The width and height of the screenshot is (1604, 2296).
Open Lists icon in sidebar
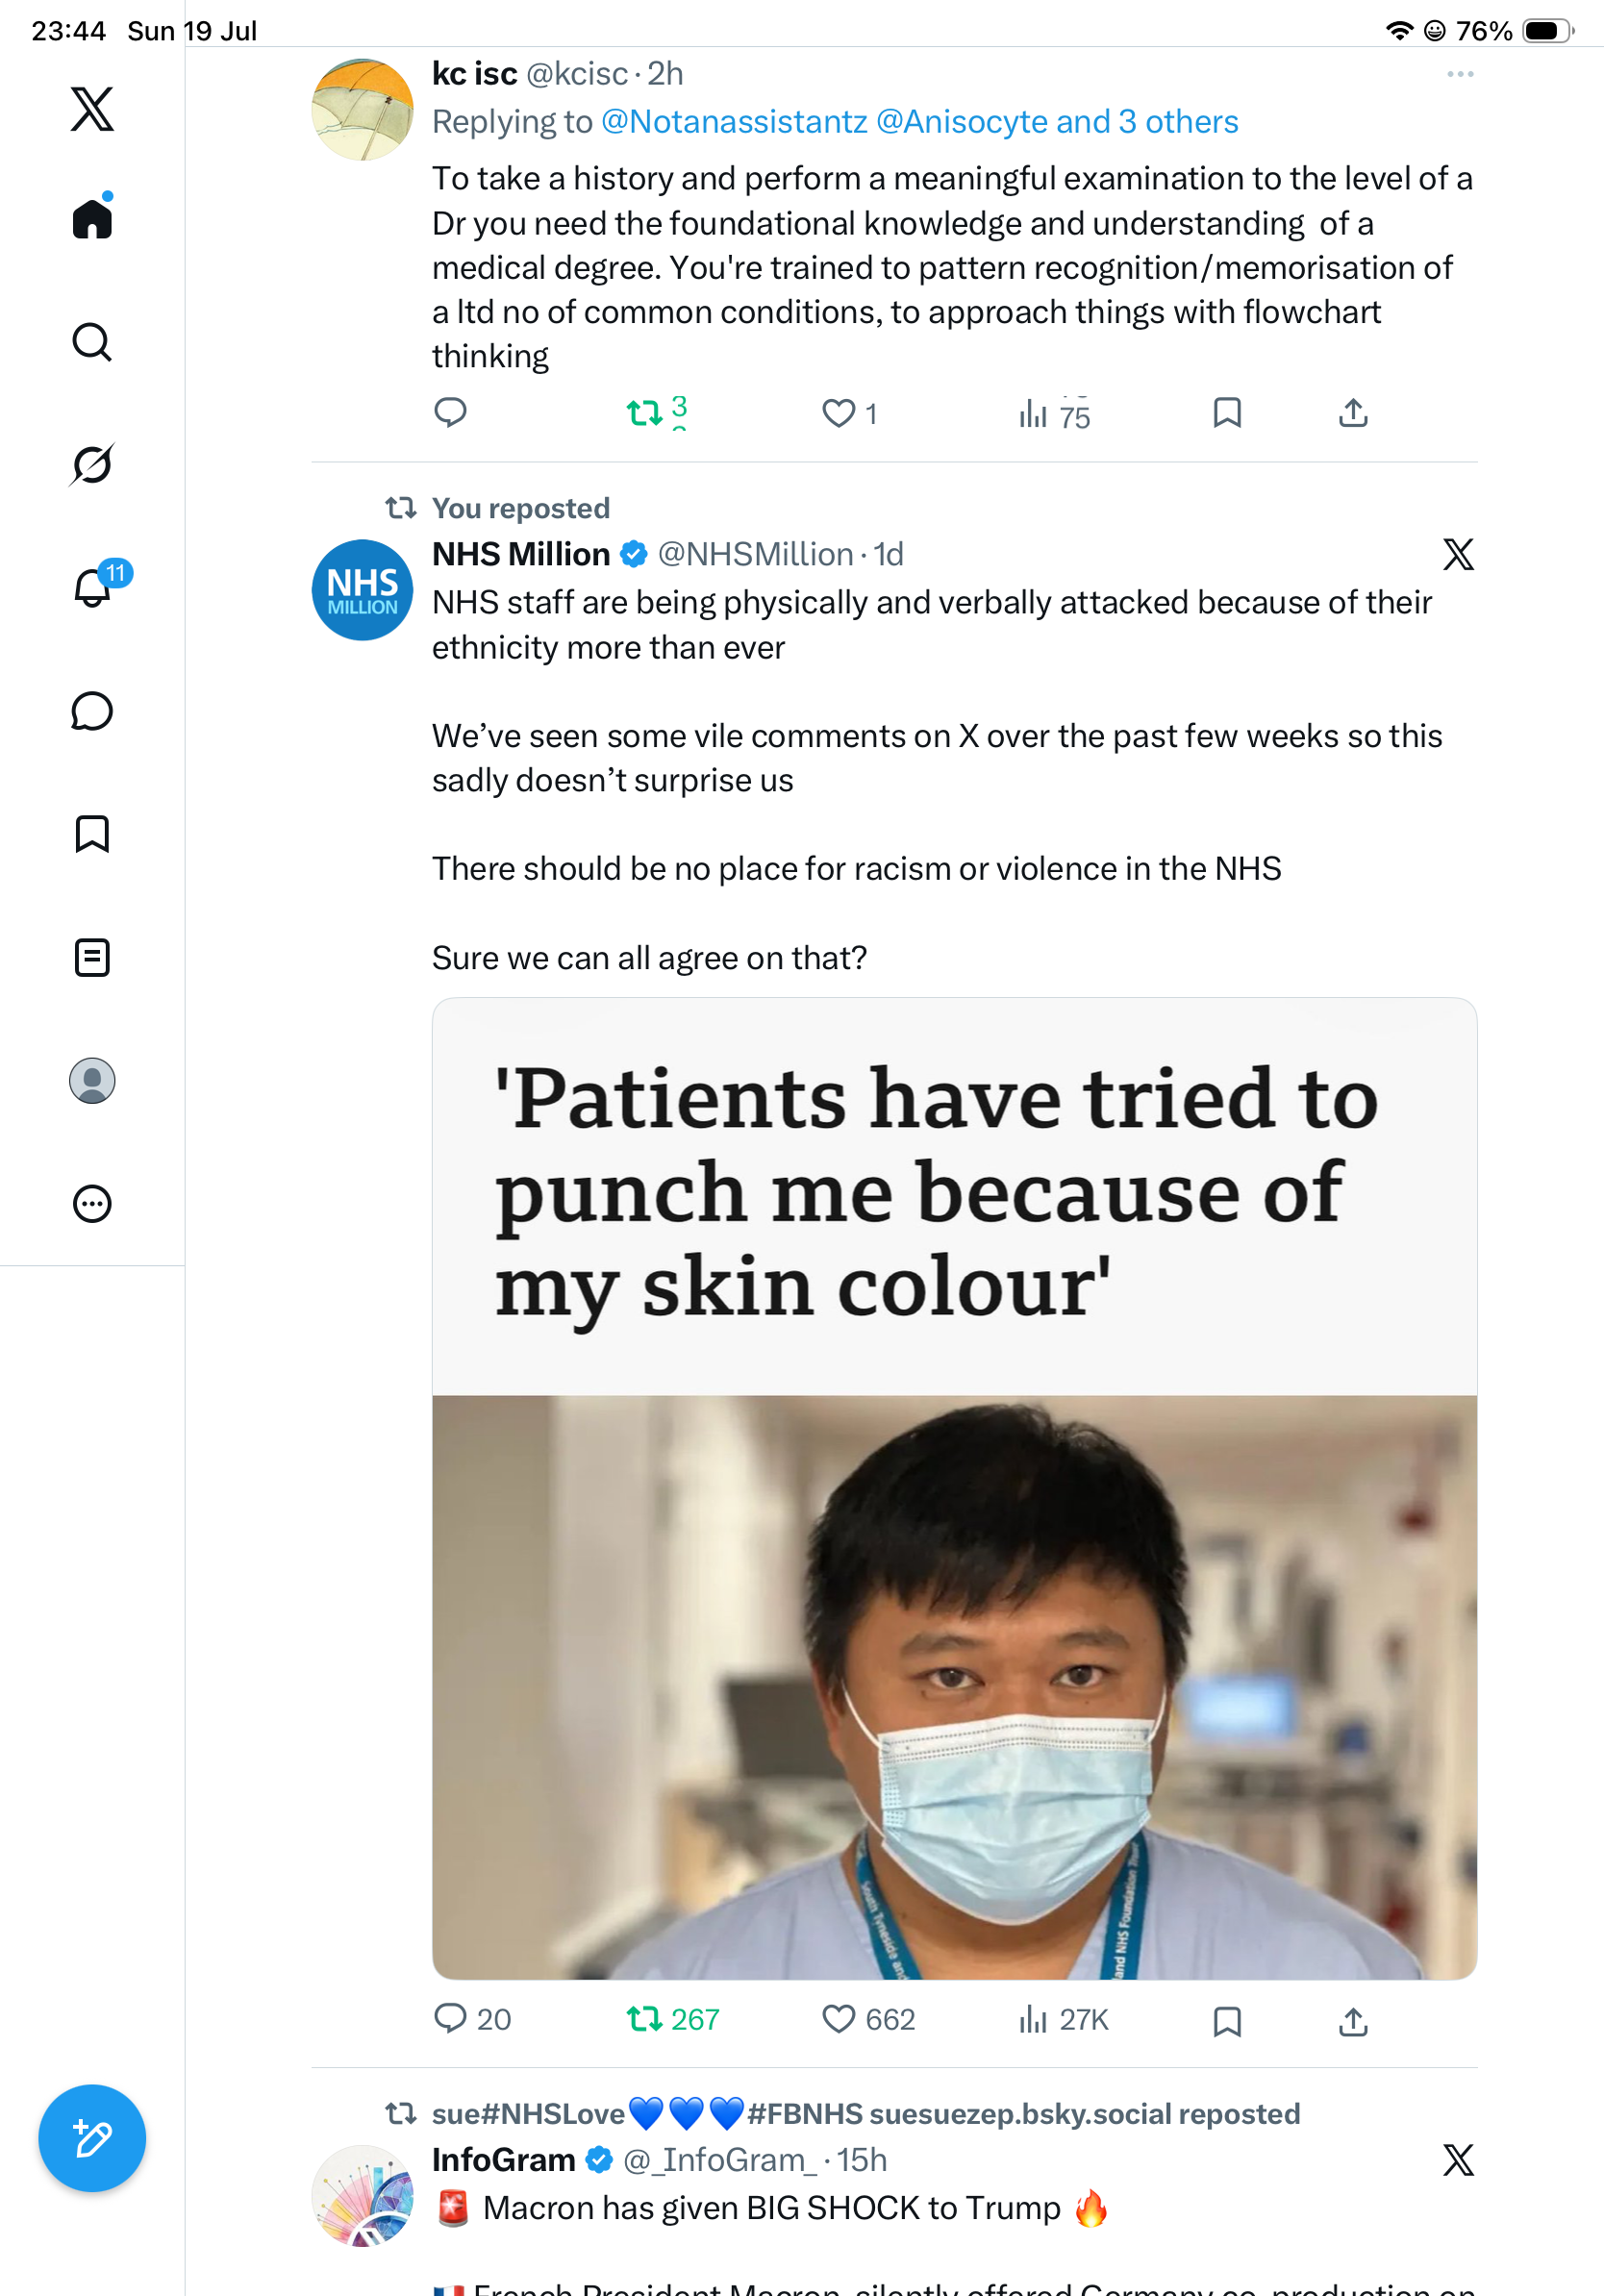pyautogui.click(x=92, y=957)
